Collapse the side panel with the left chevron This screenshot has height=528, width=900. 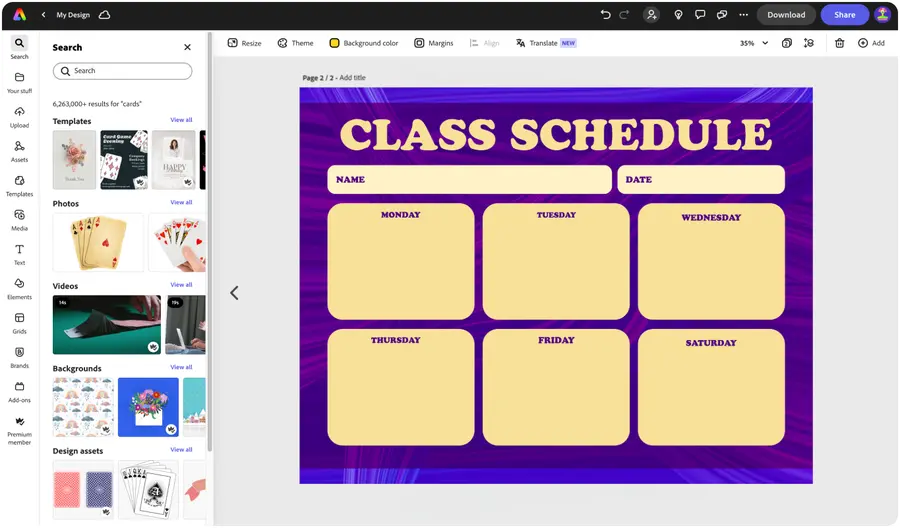pyautogui.click(x=234, y=293)
